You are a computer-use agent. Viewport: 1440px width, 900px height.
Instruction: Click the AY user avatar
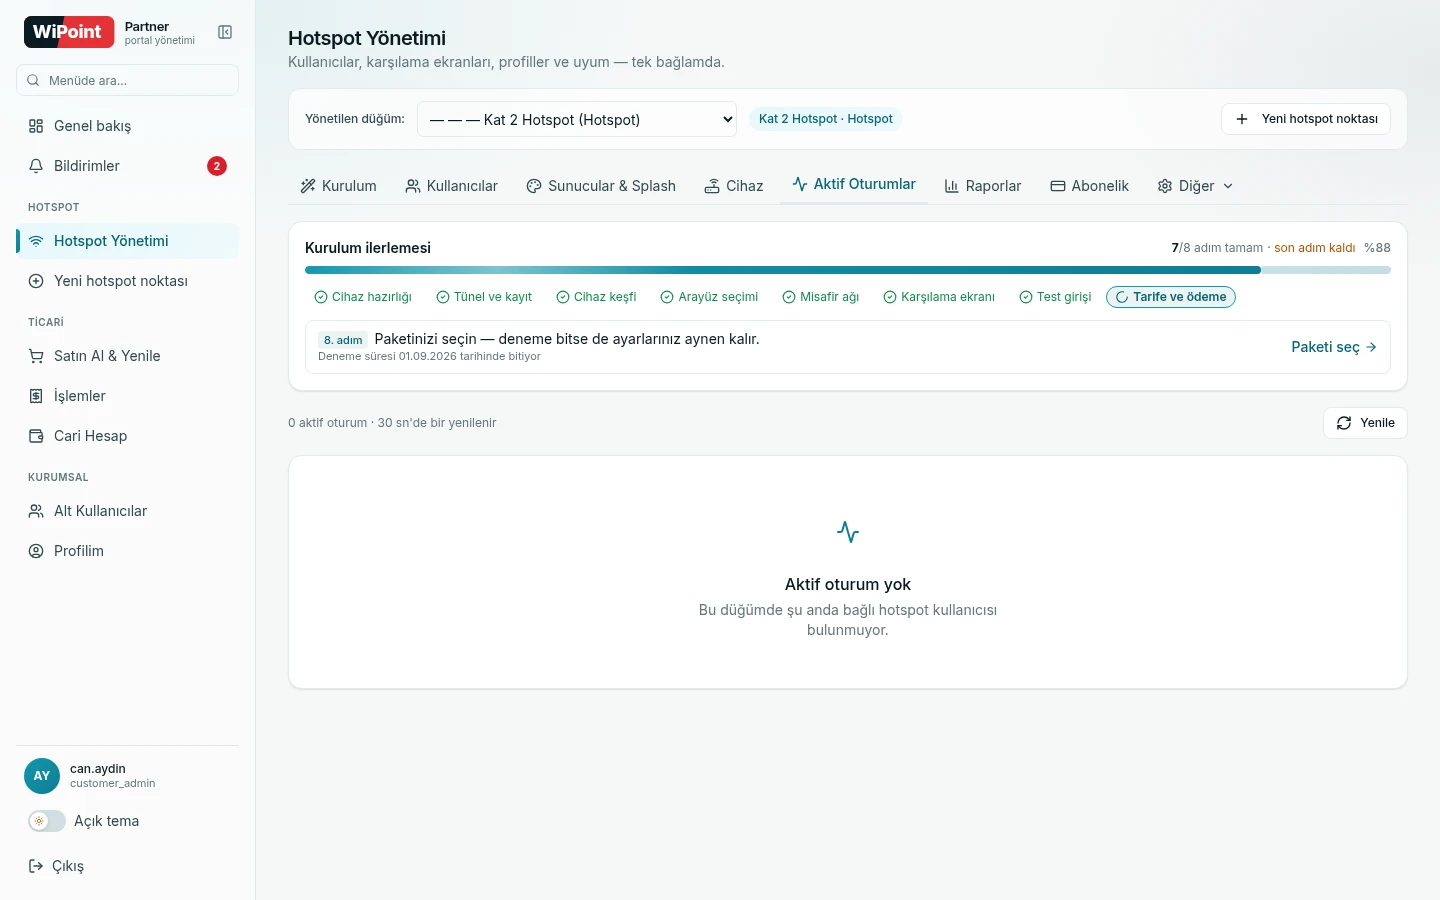pos(42,776)
